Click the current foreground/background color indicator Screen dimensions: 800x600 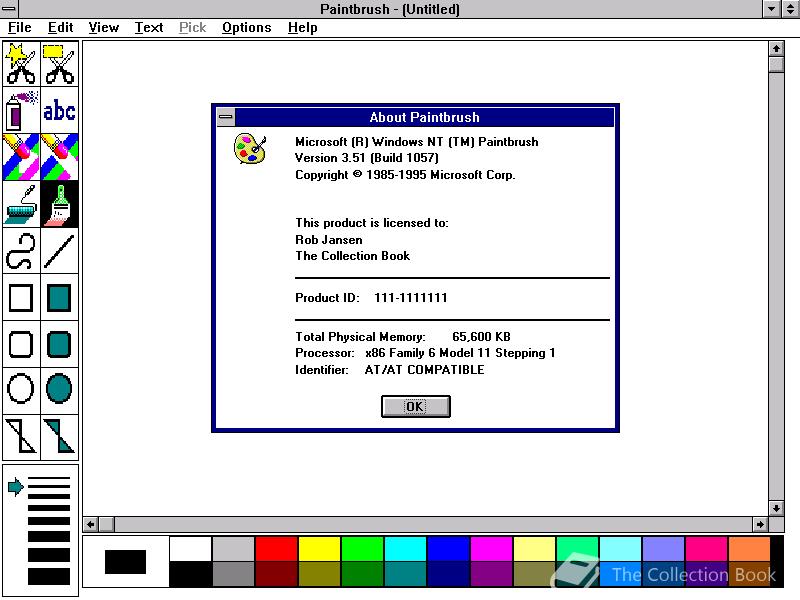click(126, 561)
